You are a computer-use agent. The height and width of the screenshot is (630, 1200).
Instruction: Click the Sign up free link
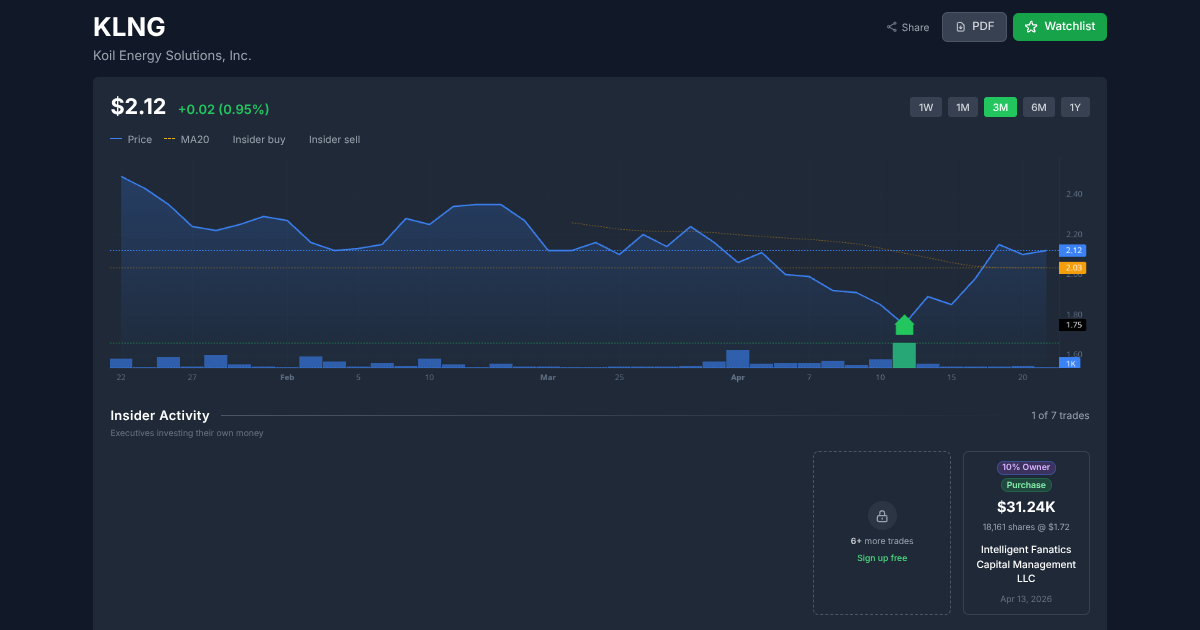882,558
